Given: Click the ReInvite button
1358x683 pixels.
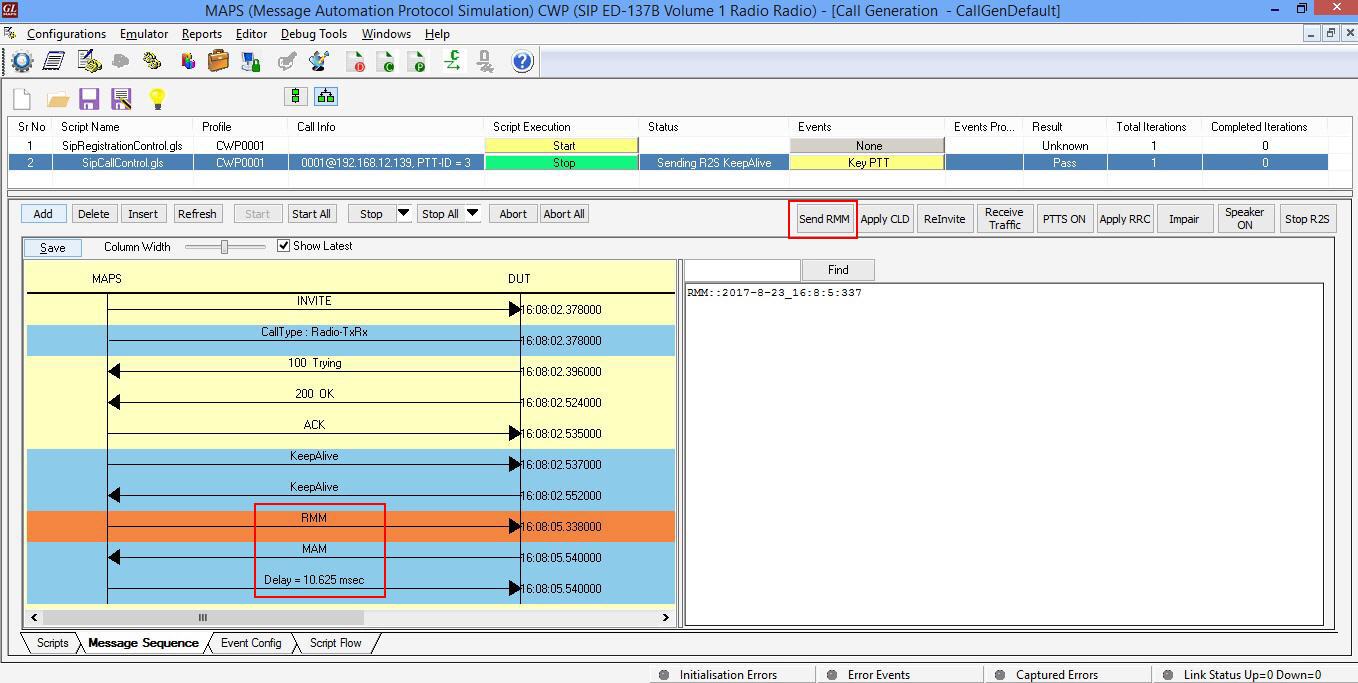Looking at the screenshot, I should point(945,219).
